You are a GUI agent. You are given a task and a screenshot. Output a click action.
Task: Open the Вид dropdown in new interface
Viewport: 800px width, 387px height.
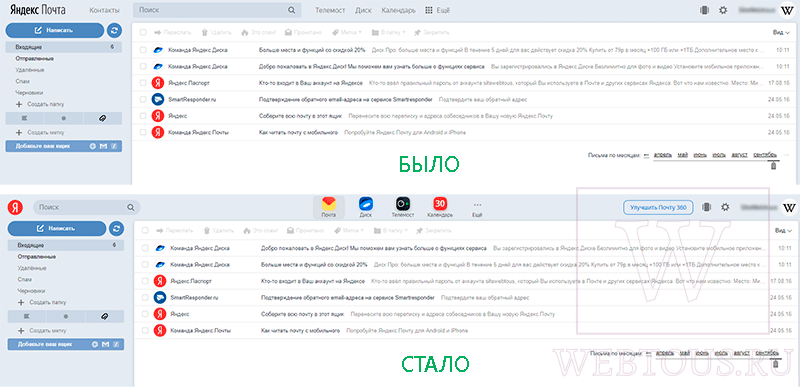(x=783, y=230)
